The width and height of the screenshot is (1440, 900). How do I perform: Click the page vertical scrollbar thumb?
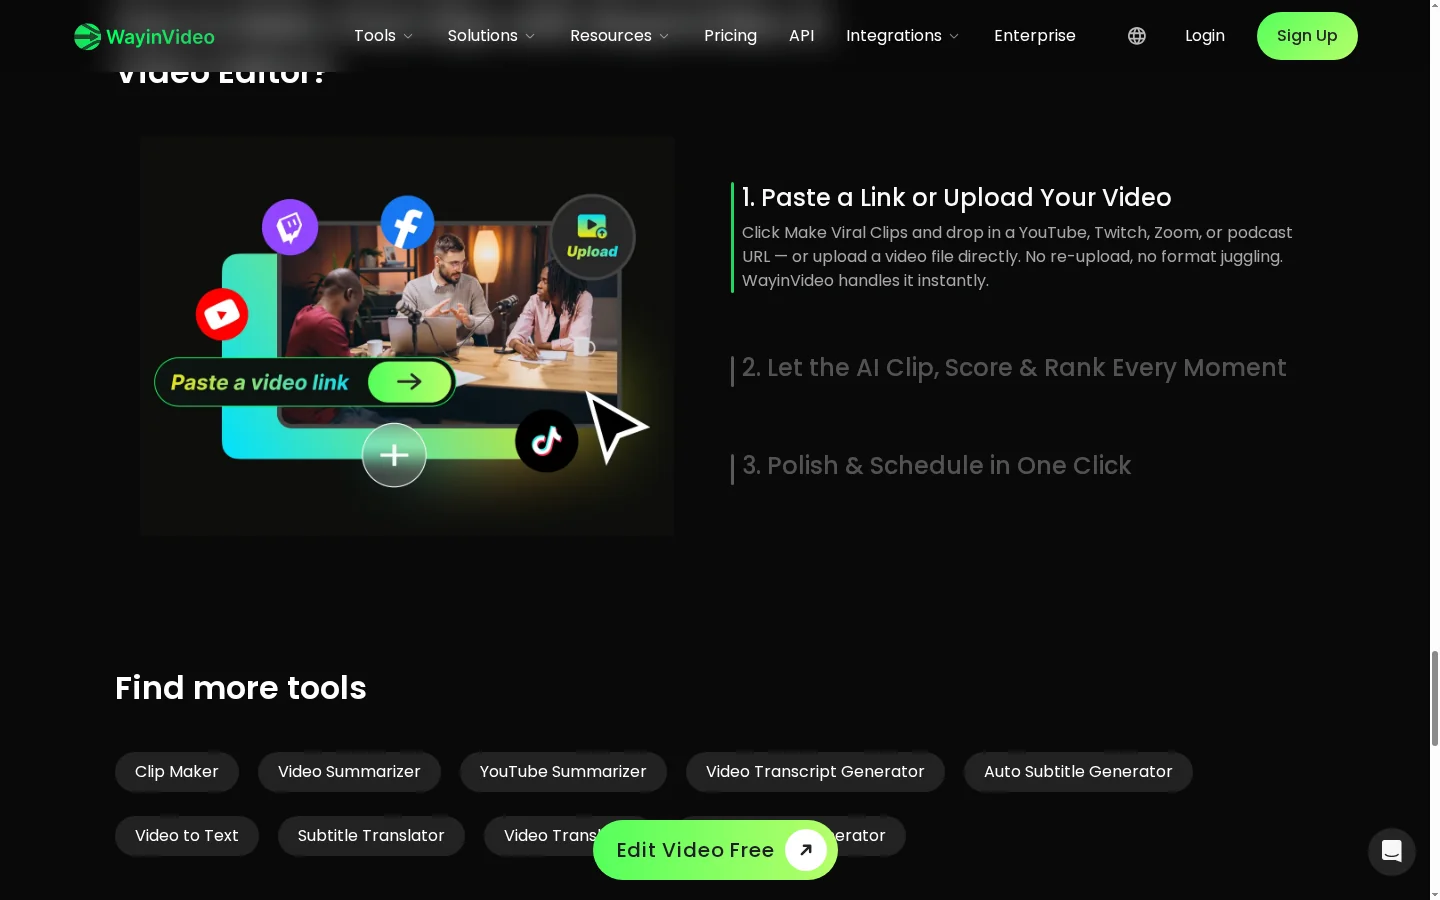pos(1435,698)
